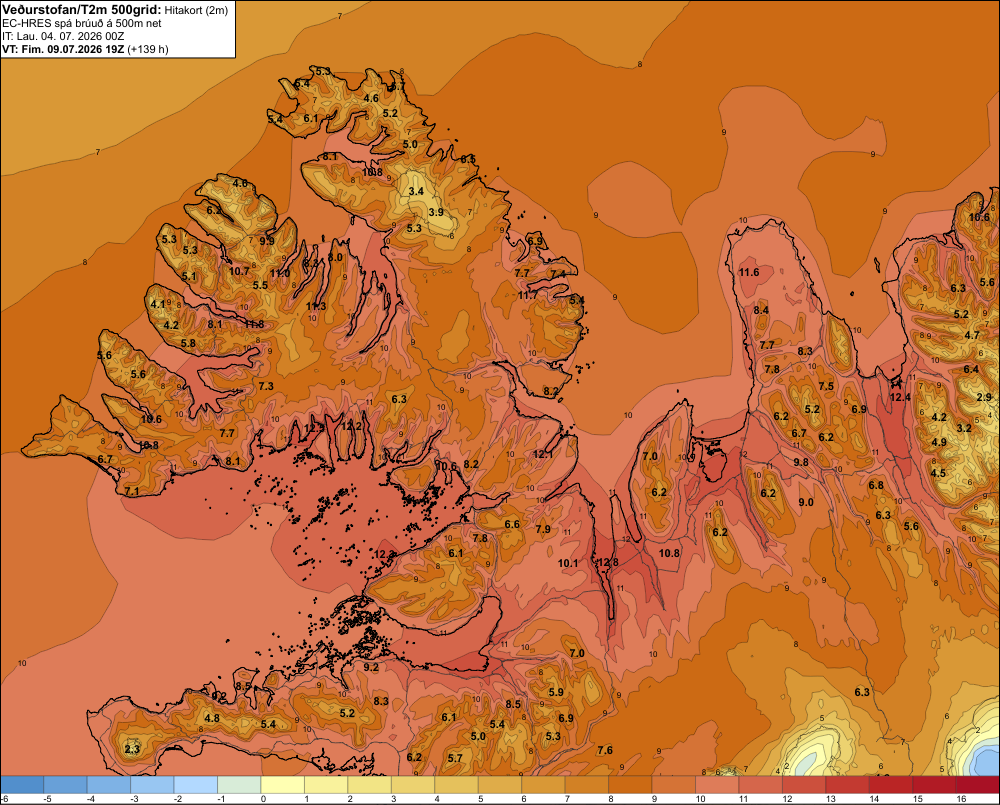Select the 10 to 11 salmon legend swatch
The width and height of the screenshot is (1000, 805).
[717, 785]
